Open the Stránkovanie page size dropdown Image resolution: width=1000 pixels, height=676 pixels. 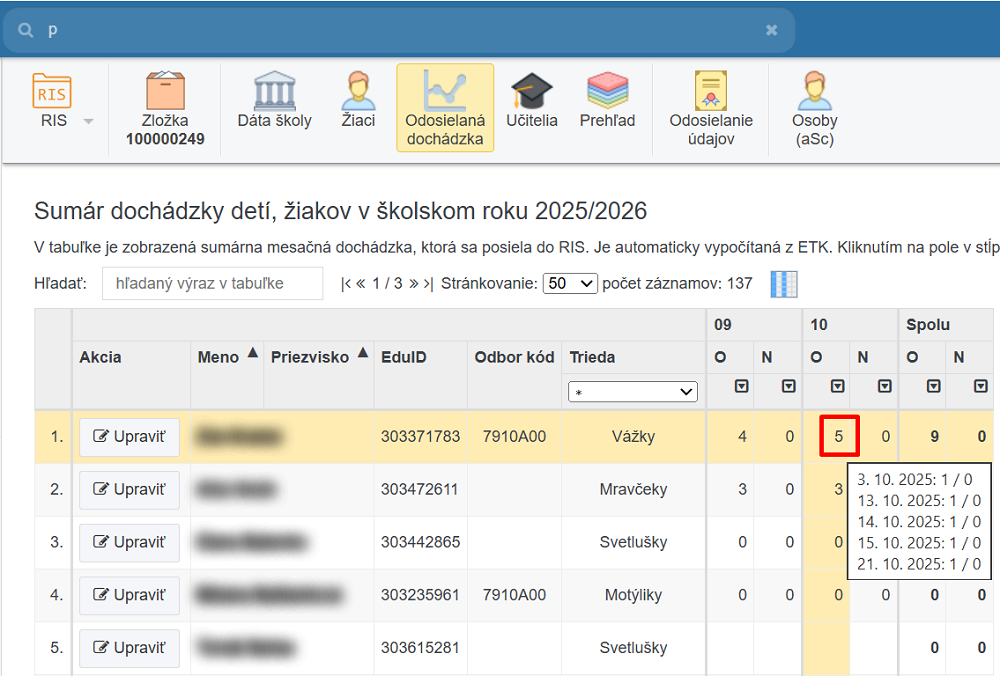pos(570,284)
